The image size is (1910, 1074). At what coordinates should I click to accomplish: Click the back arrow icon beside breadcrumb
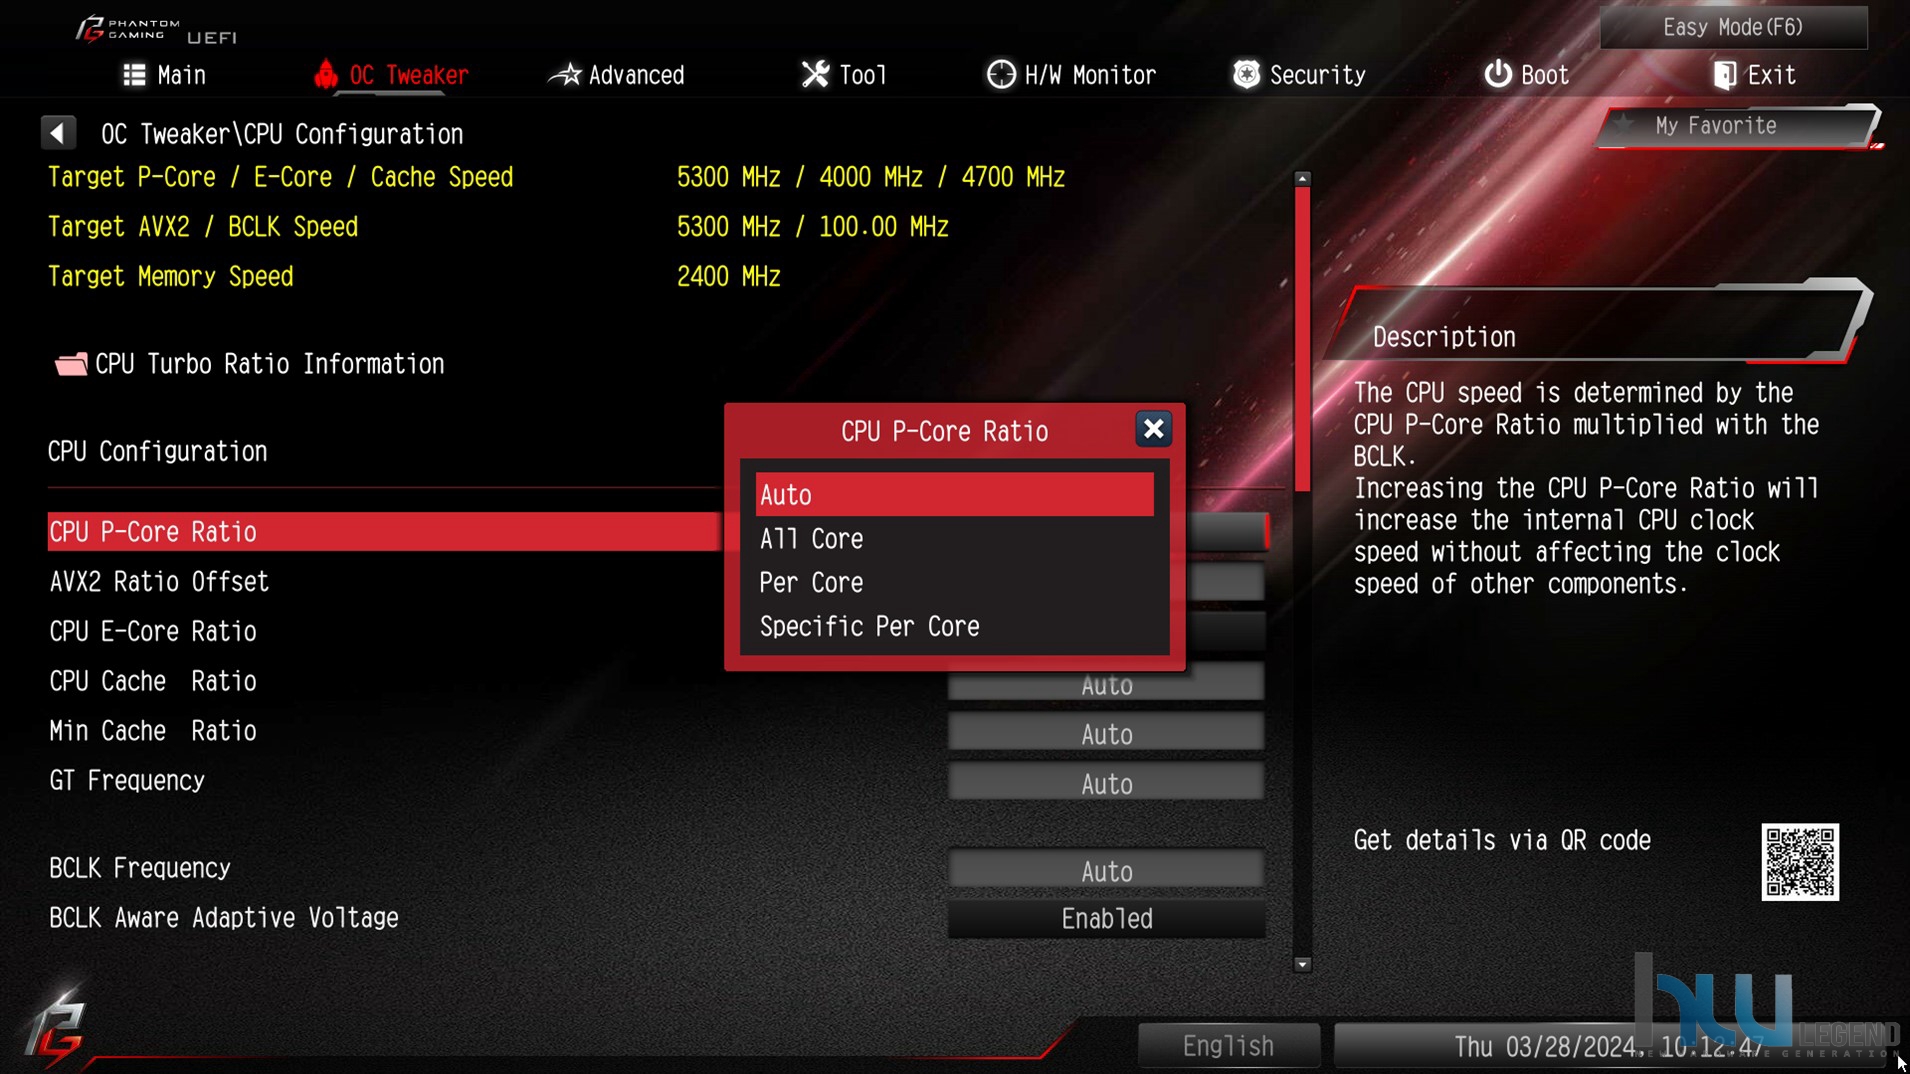click(58, 133)
